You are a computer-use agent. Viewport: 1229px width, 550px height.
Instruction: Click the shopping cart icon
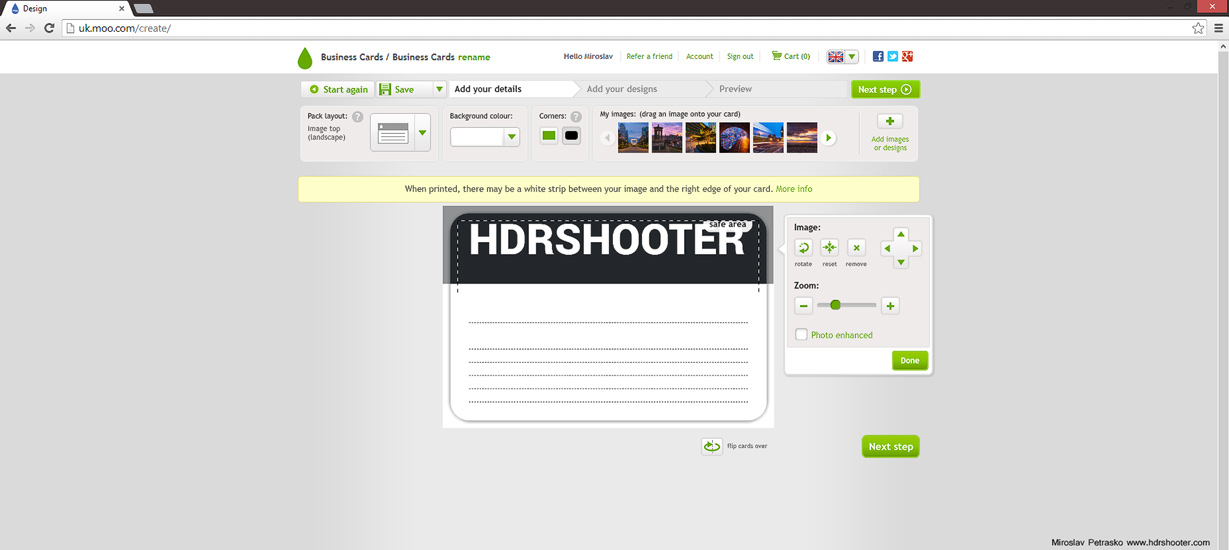click(776, 56)
